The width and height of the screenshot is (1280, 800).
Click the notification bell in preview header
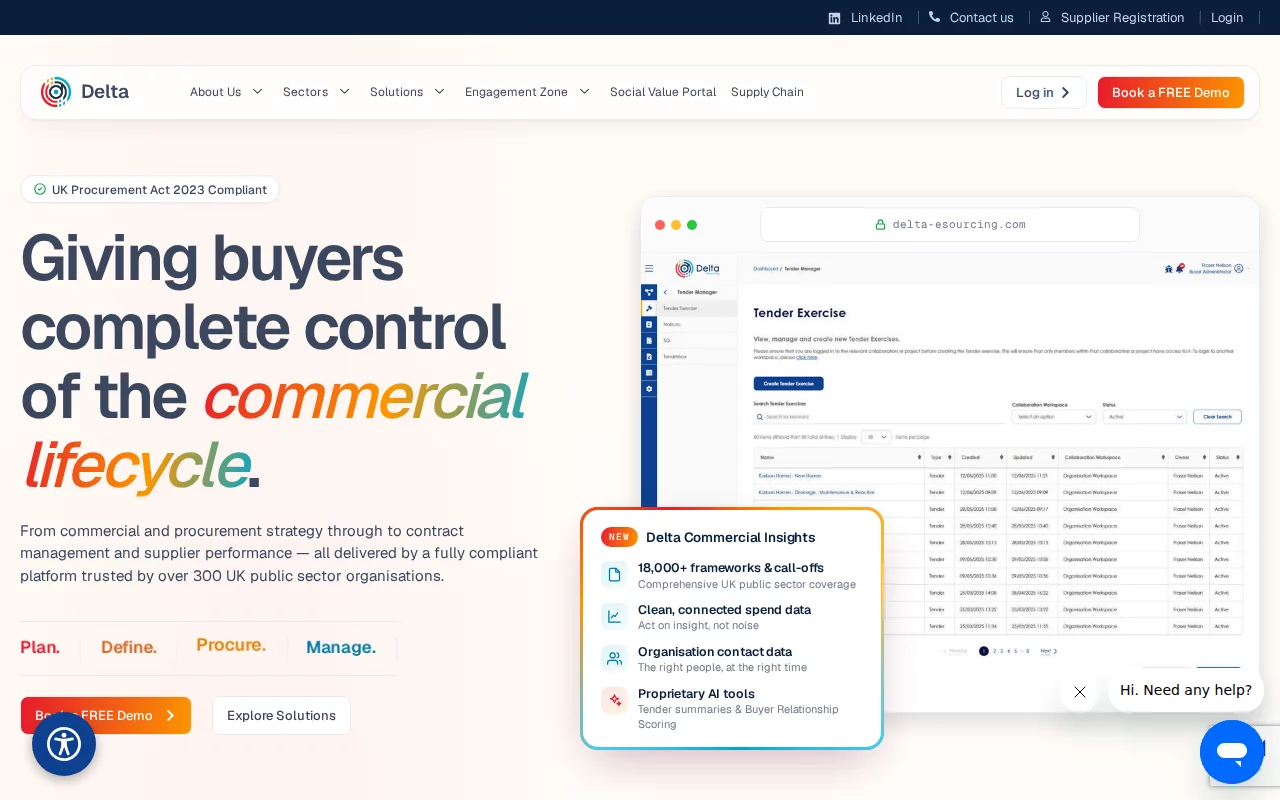click(x=1180, y=268)
